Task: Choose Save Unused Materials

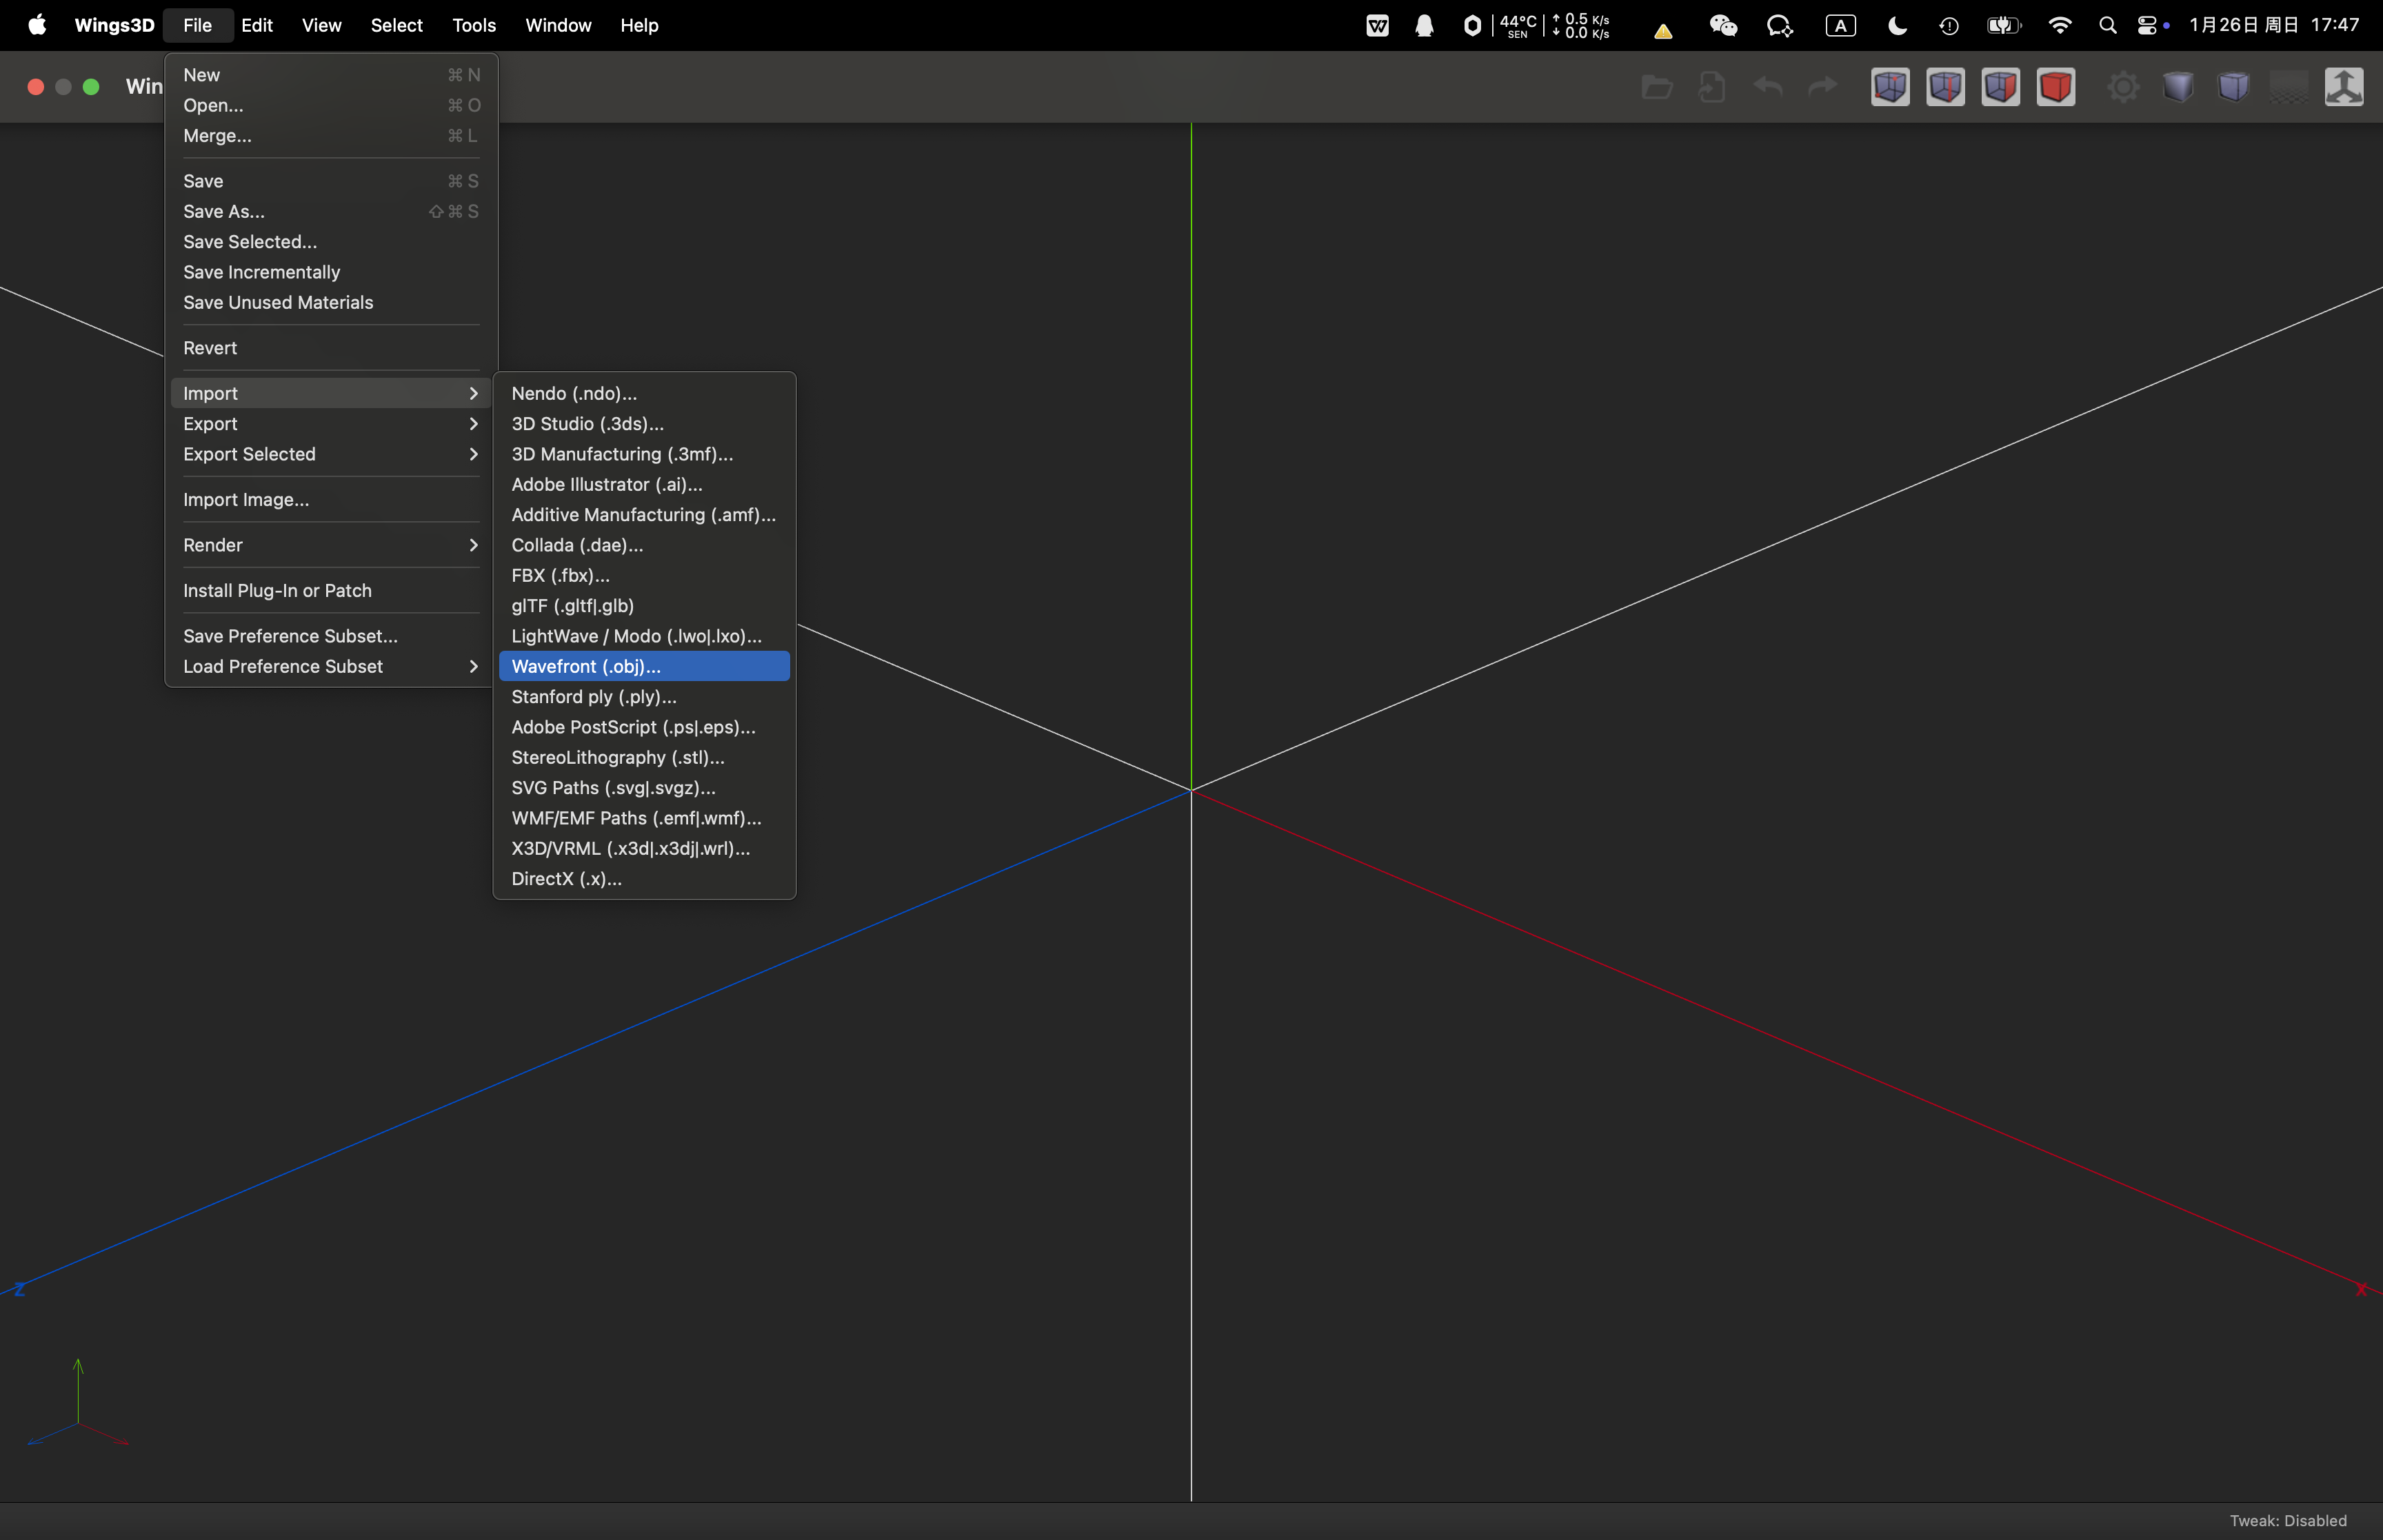Action: tap(331, 302)
